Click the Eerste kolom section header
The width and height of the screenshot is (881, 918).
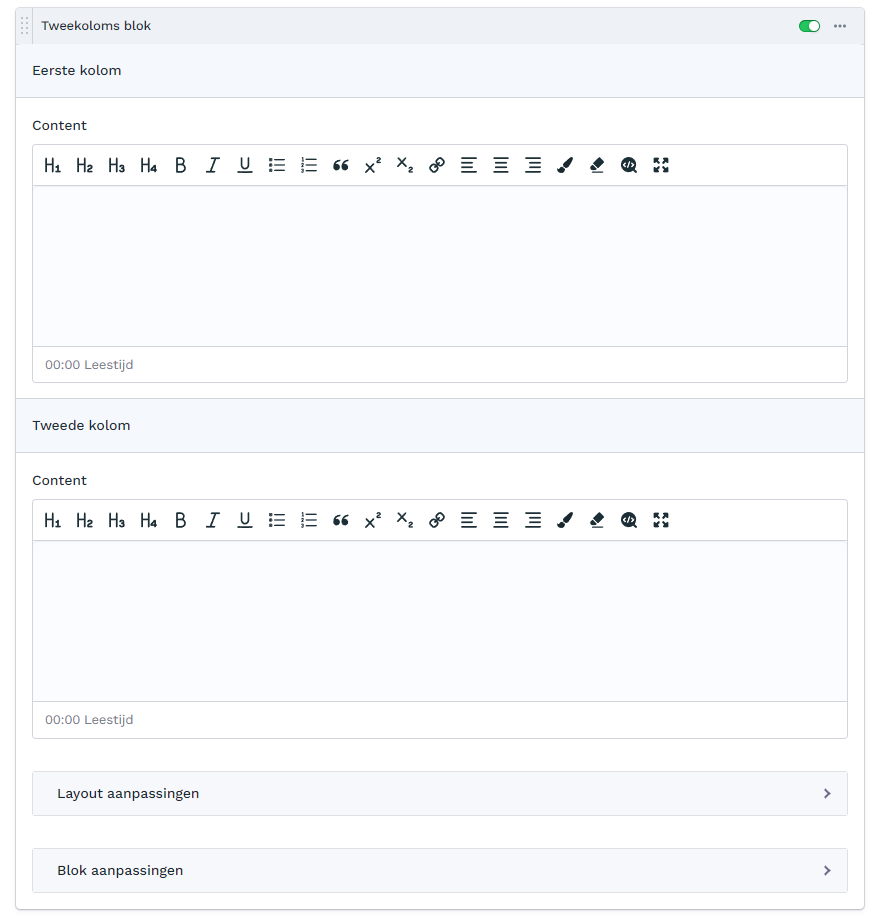click(x=440, y=71)
